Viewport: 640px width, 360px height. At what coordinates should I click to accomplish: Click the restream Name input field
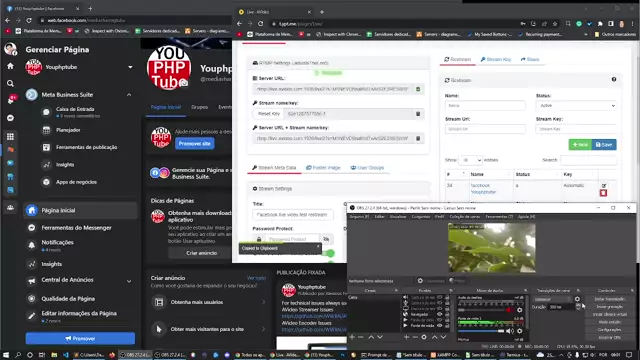(485, 105)
